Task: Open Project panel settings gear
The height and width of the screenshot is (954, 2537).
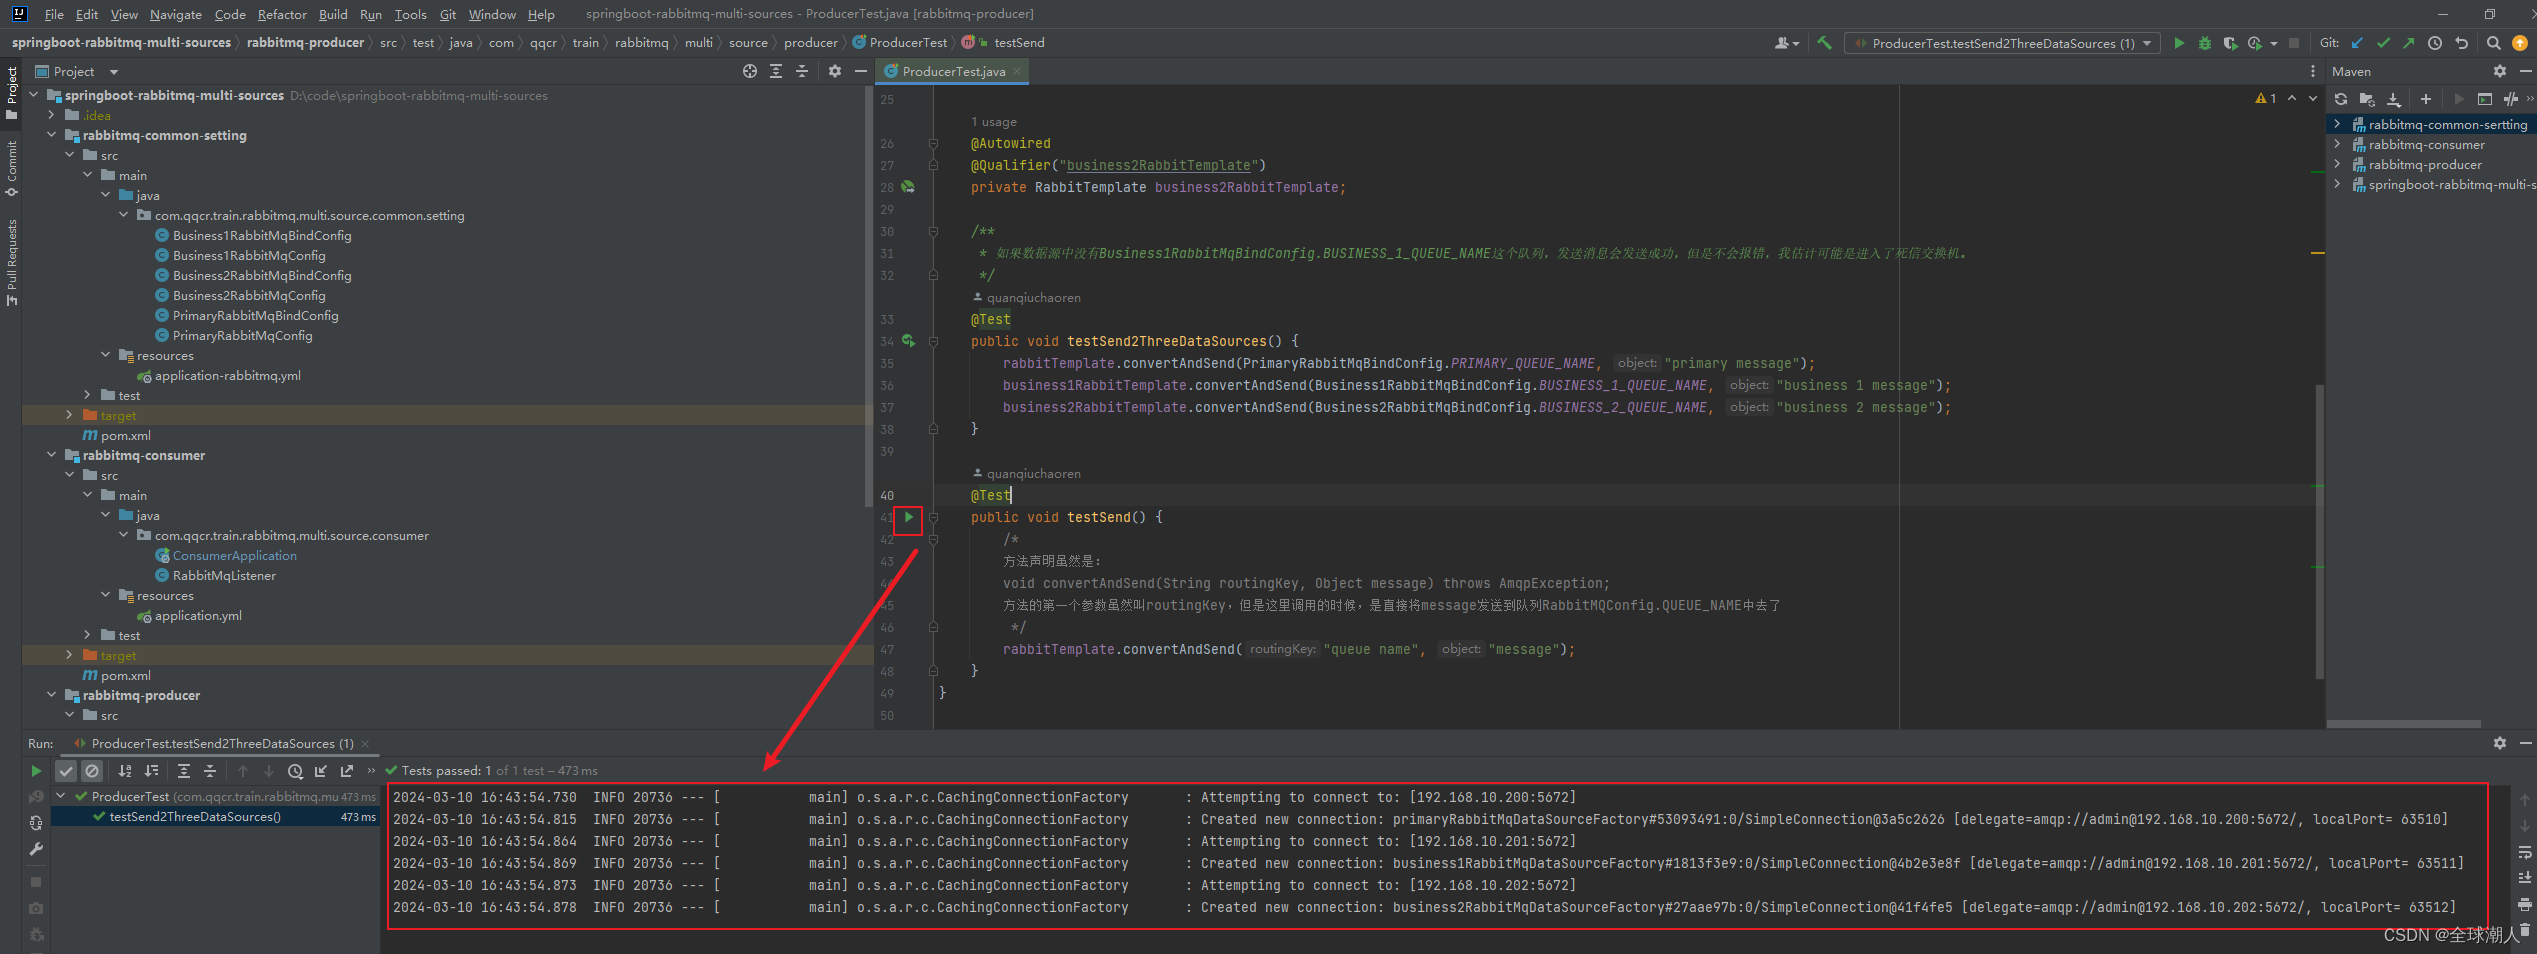Action: tap(835, 71)
